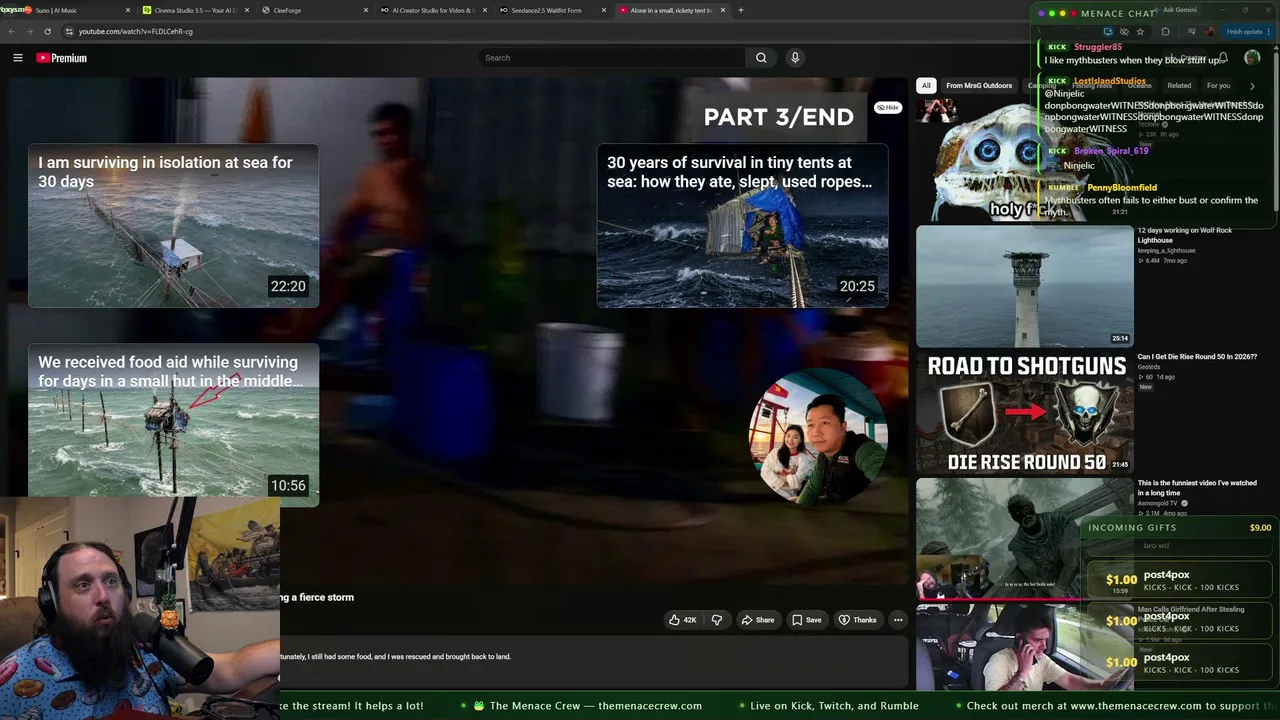The image size is (1280, 720).
Task: Open the YouTube guide hamburger menu
Action: click(x=18, y=58)
